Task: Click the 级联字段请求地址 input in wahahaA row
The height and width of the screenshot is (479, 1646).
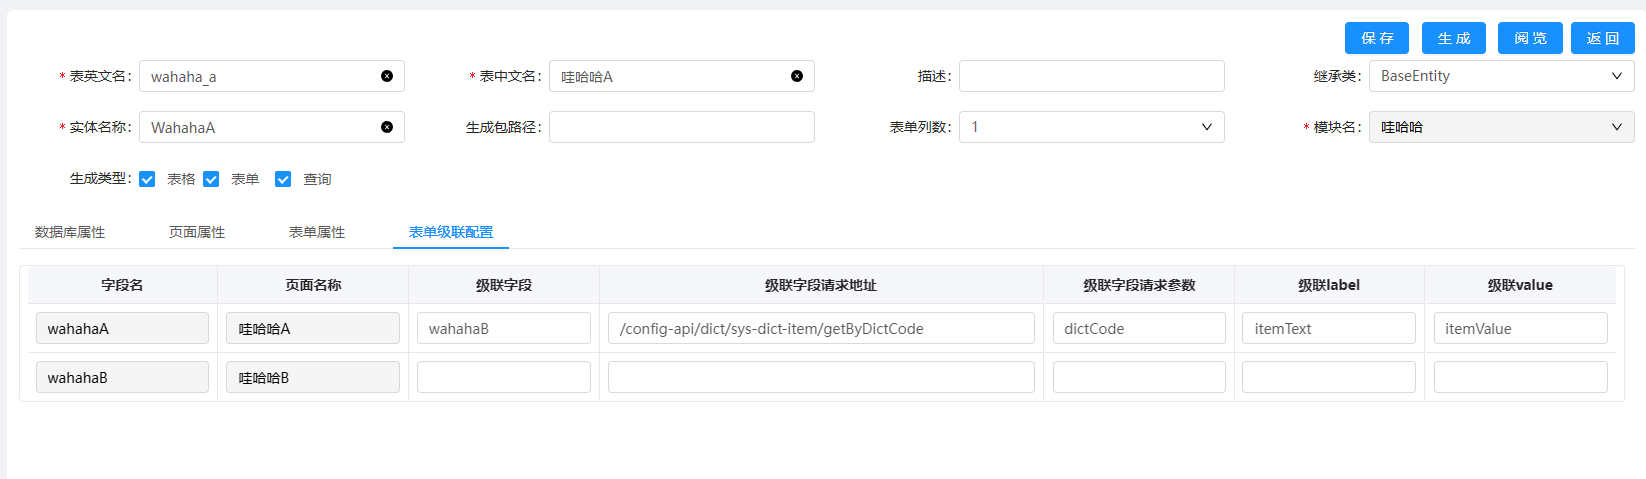Action: point(820,328)
